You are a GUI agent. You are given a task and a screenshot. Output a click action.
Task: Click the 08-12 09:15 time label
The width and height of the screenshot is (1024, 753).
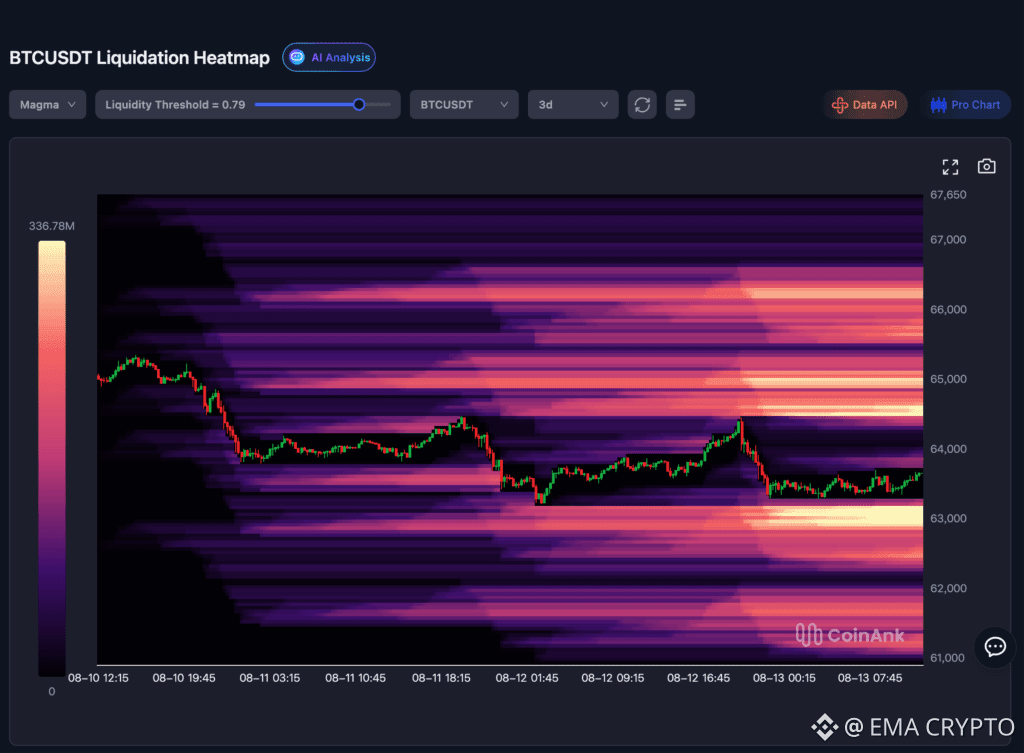click(x=613, y=678)
